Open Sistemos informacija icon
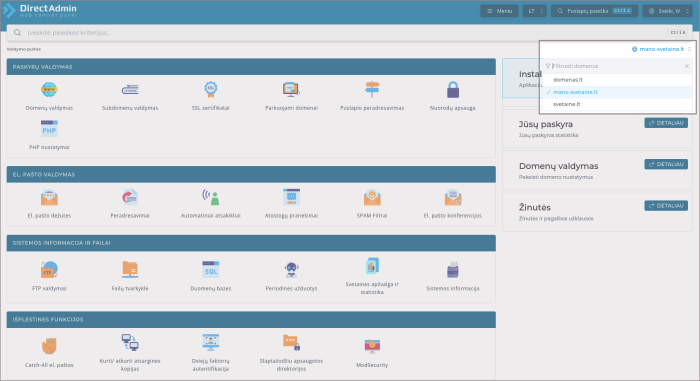 [453, 270]
